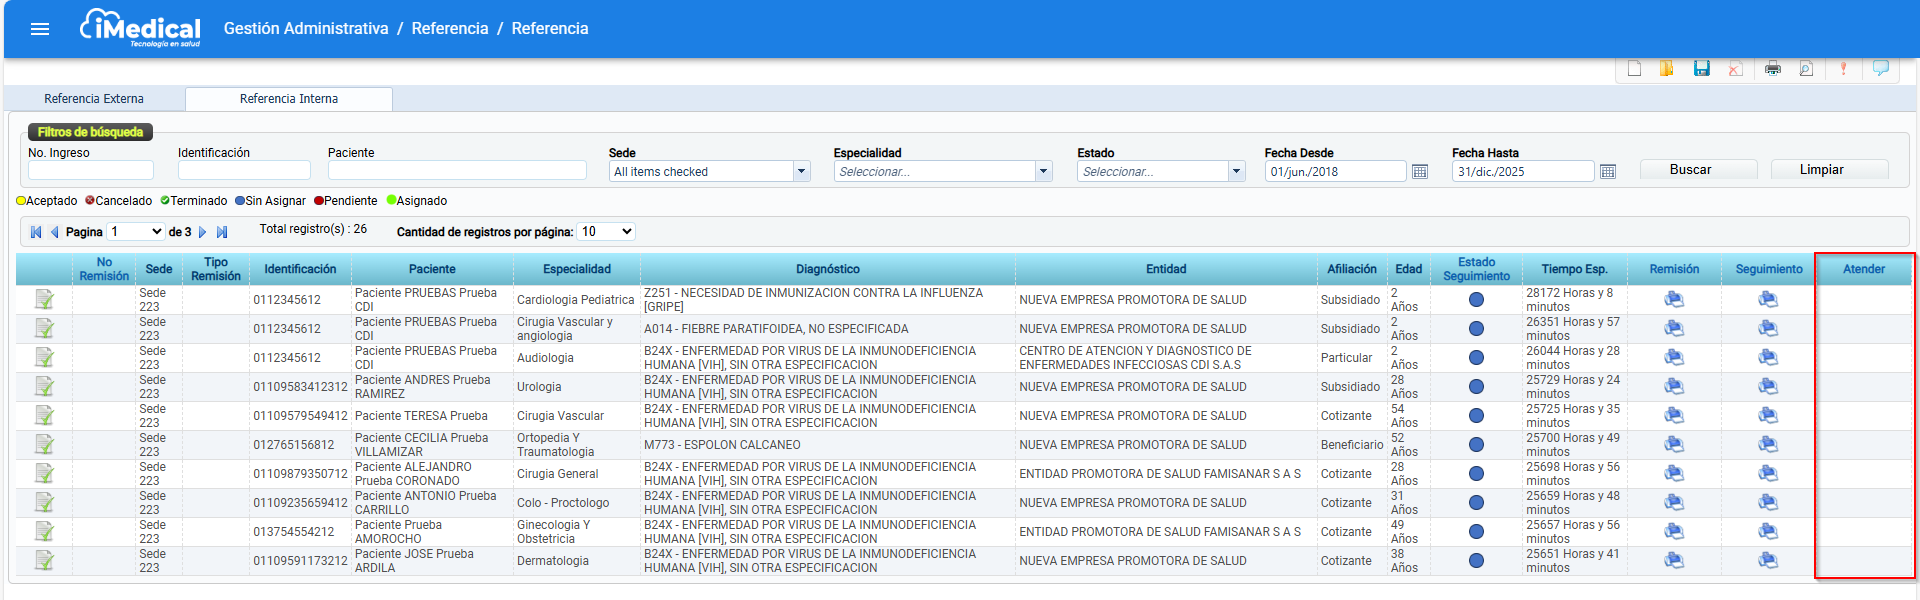Click the print icon in toolbar
The height and width of the screenshot is (600, 1920).
pyautogui.click(x=1773, y=68)
